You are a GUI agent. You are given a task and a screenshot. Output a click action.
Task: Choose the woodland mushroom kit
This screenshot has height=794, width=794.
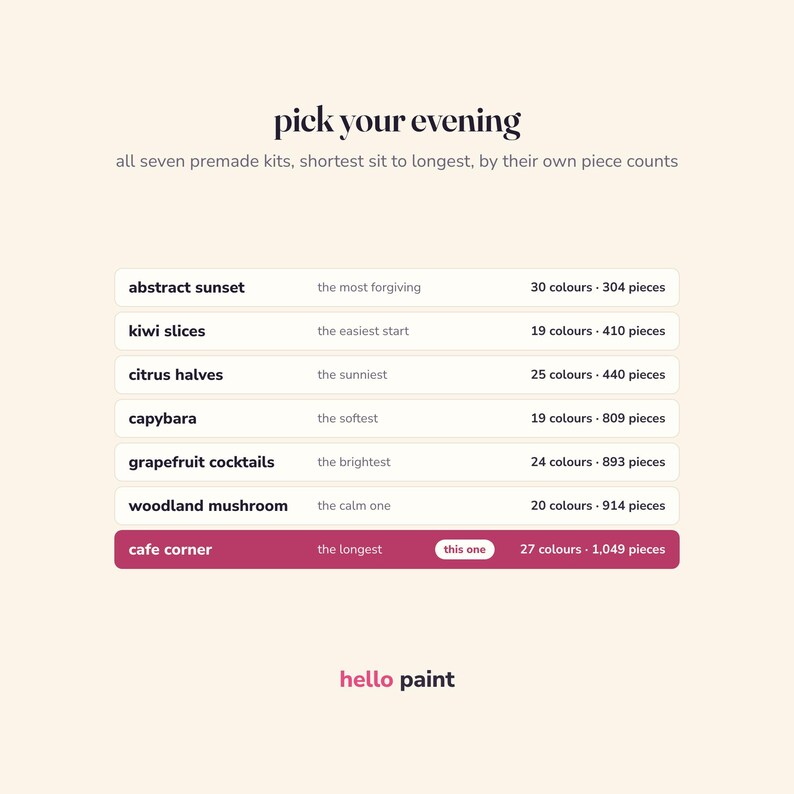[x=396, y=506]
